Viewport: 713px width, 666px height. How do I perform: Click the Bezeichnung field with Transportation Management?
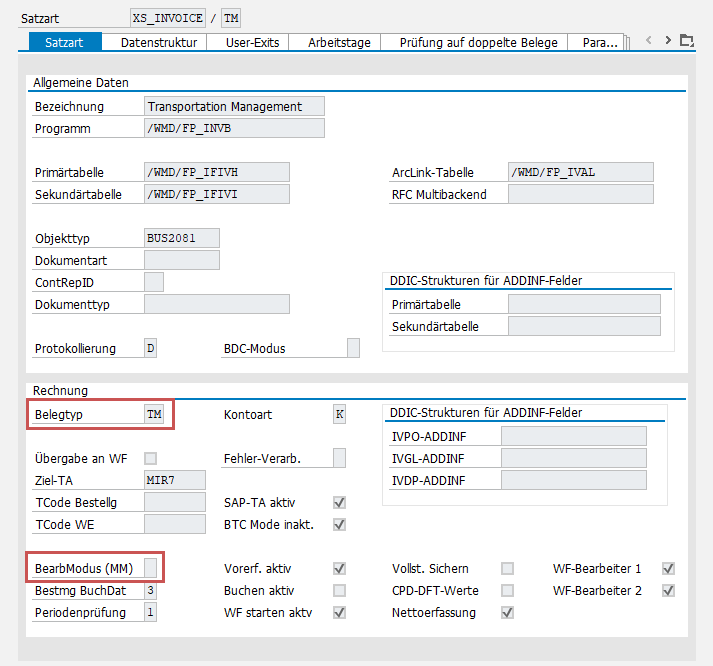[x=234, y=106]
